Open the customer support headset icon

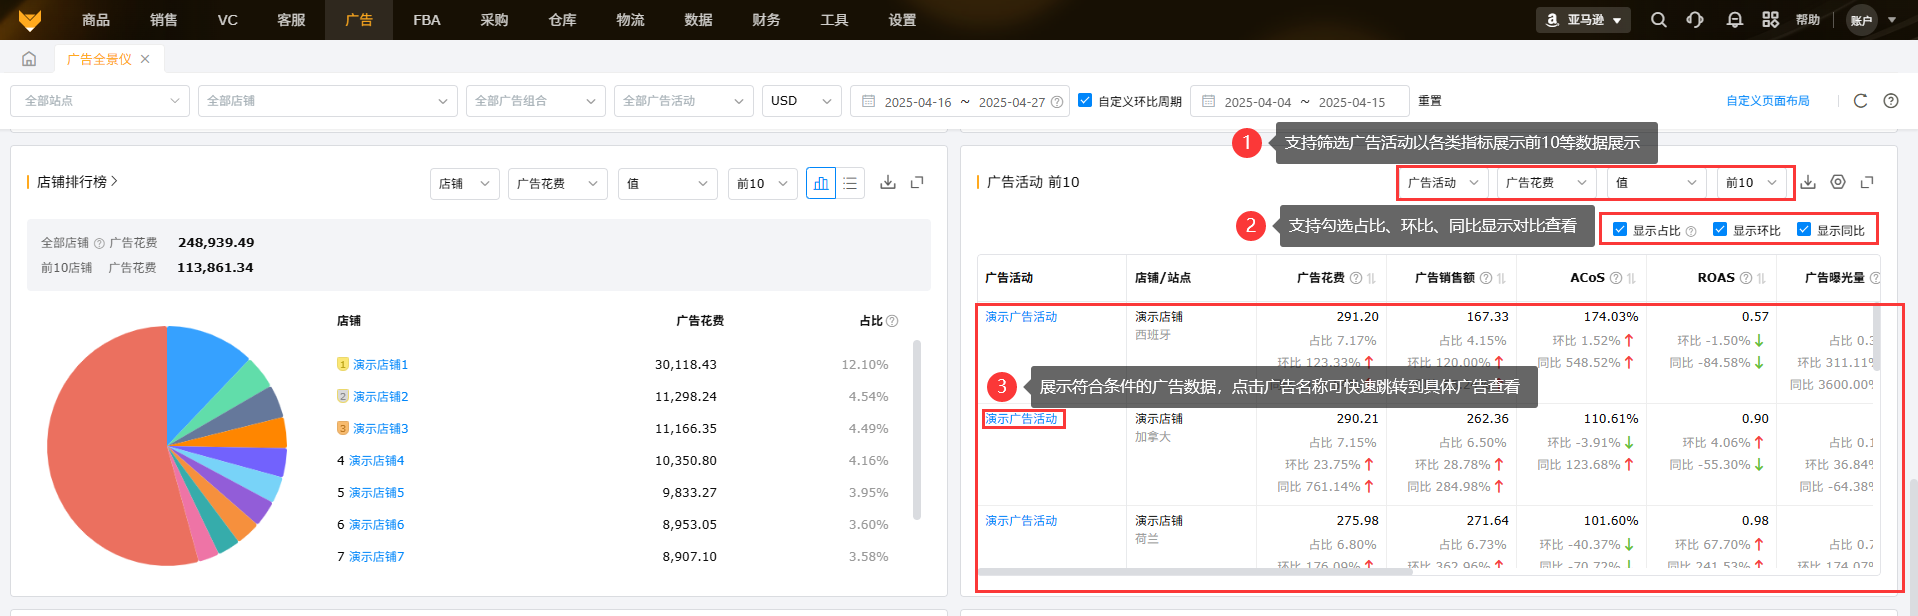[1695, 20]
